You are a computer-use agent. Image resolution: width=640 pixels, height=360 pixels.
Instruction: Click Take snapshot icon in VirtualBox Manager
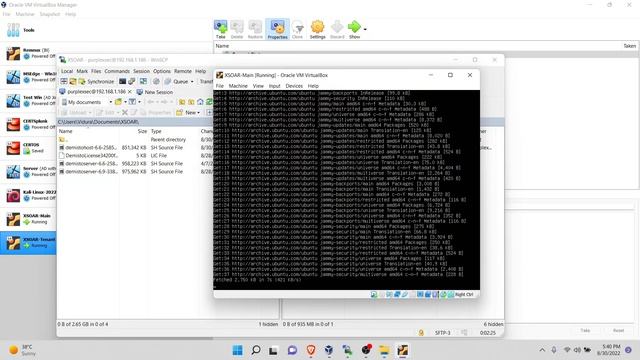click(x=220, y=29)
